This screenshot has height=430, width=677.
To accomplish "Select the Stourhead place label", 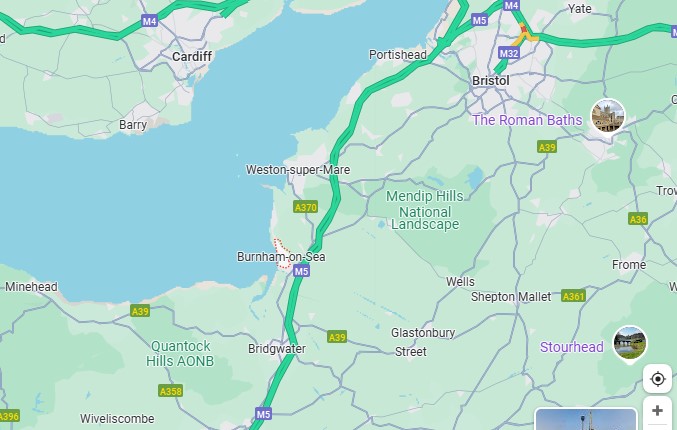I will (572, 347).
